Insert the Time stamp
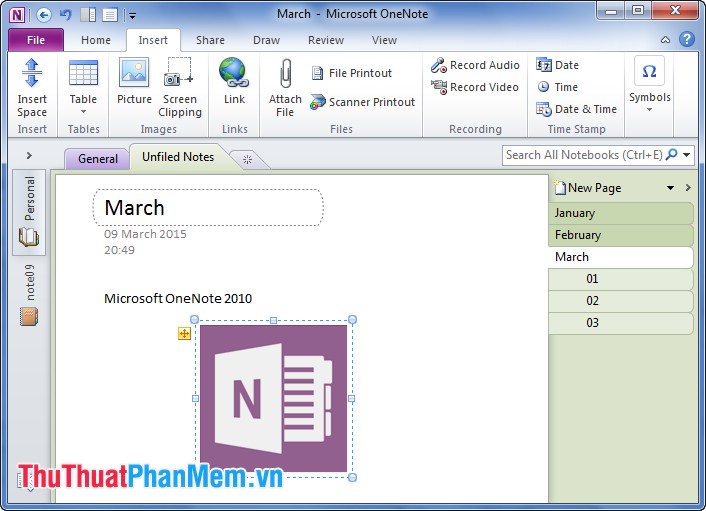 pyautogui.click(x=557, y=87)
